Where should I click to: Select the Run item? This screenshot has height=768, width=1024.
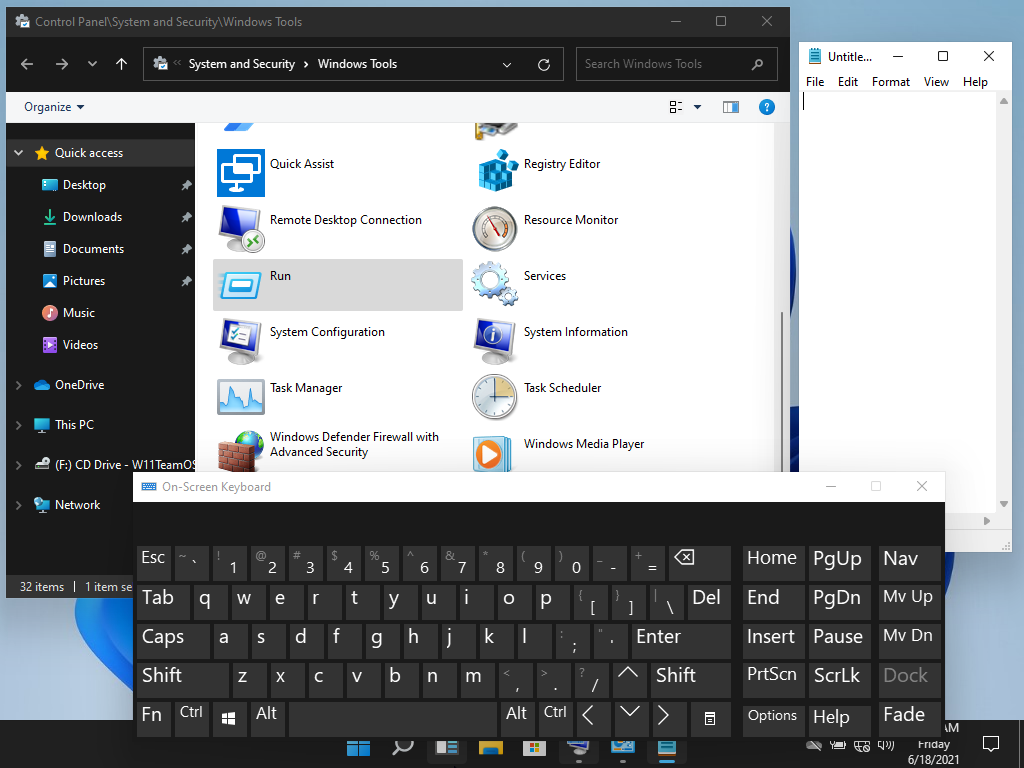coord(338,285)
